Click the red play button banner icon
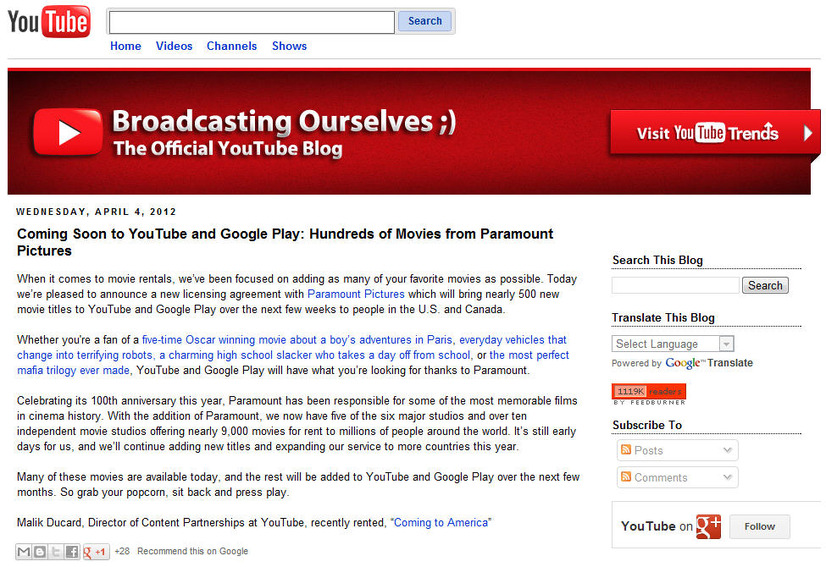This screenshot has width=826, height=567. [x=68, y=133]
